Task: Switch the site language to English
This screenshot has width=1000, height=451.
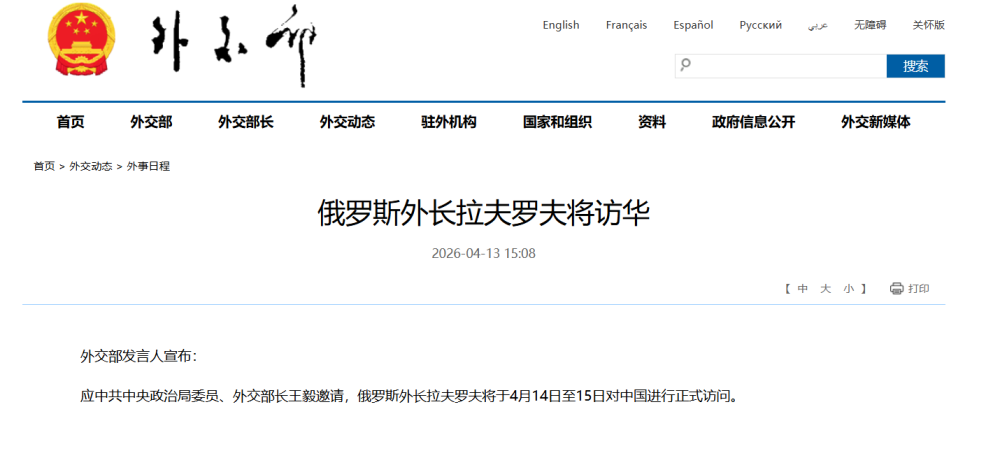Action: [561, 25]
